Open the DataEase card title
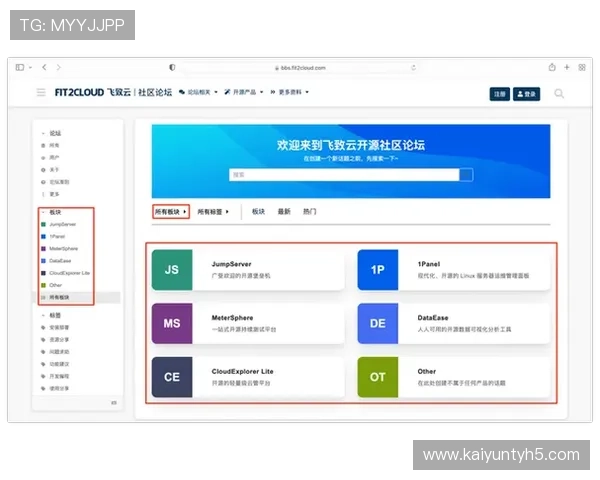Image resolution: width=600 pixels, height=480 pixels. (433, 318)
